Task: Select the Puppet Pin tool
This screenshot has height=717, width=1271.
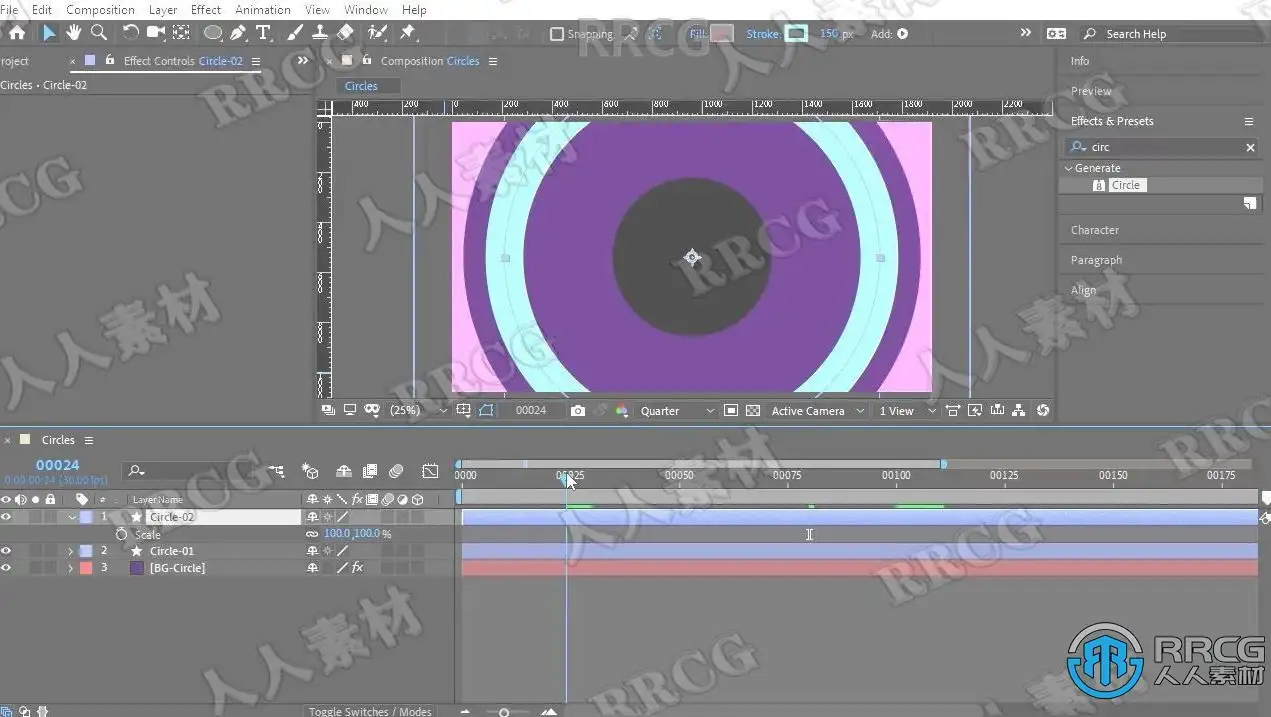Action: click(408, 33)
